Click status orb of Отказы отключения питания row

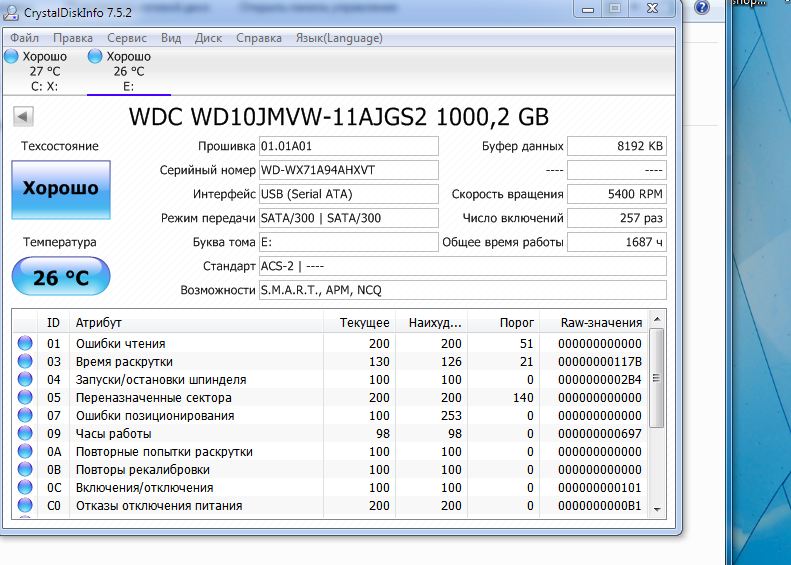coord(25,505)
